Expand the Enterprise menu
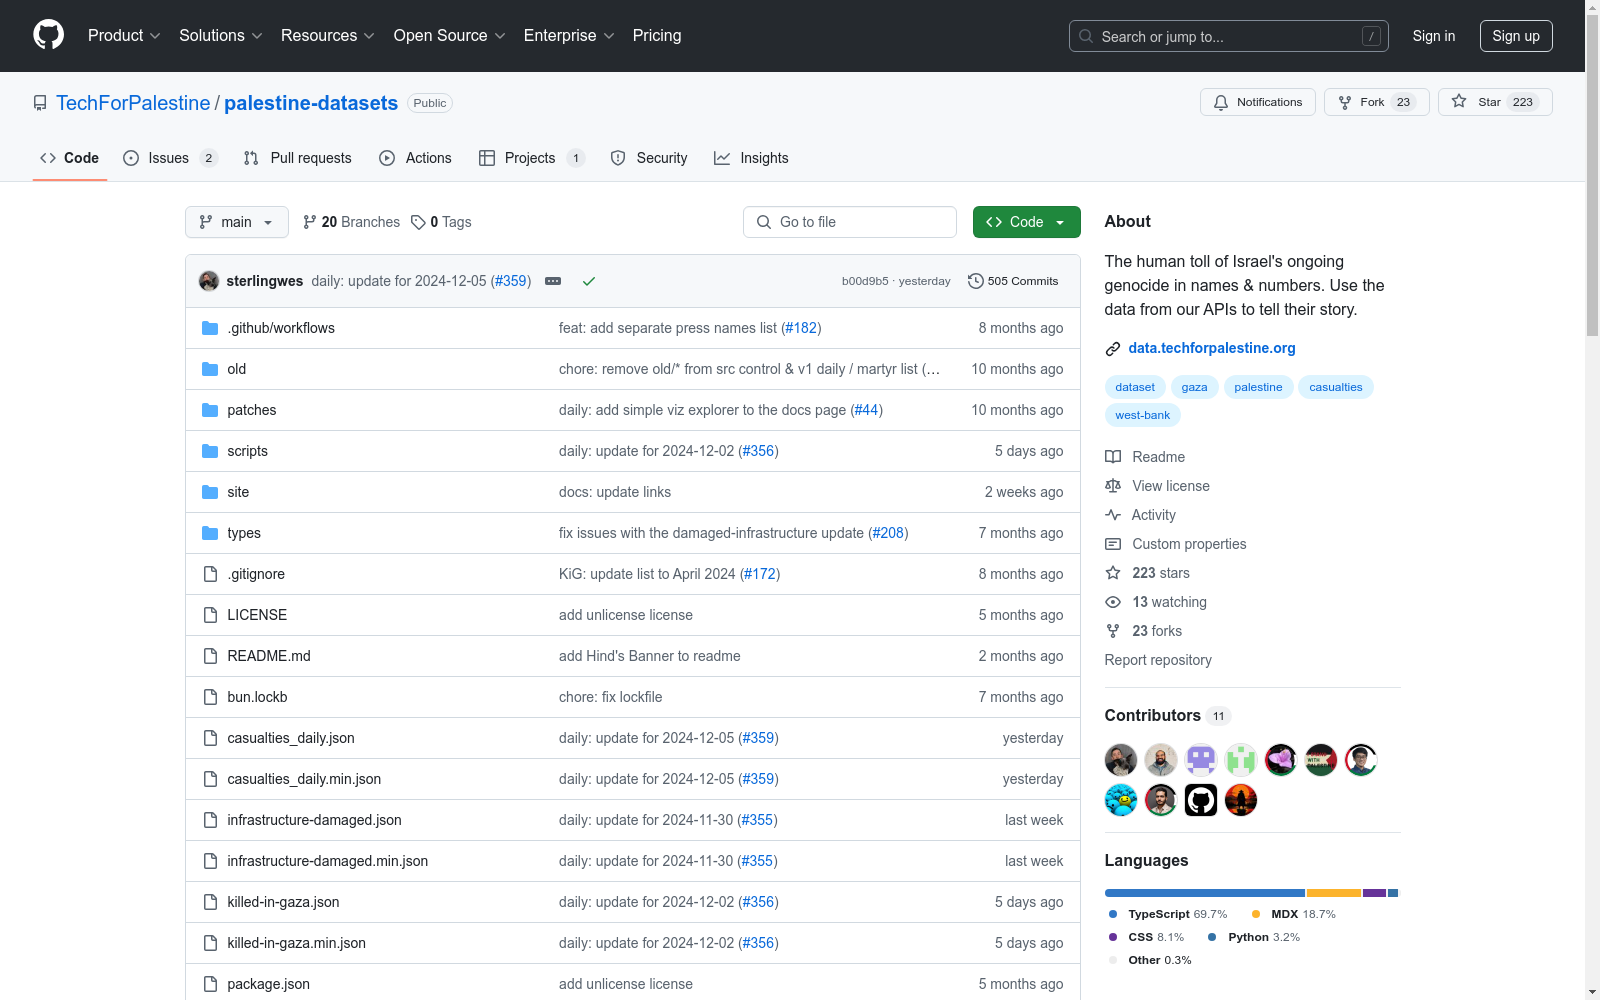The image size is (1600, 1000). 569,35
